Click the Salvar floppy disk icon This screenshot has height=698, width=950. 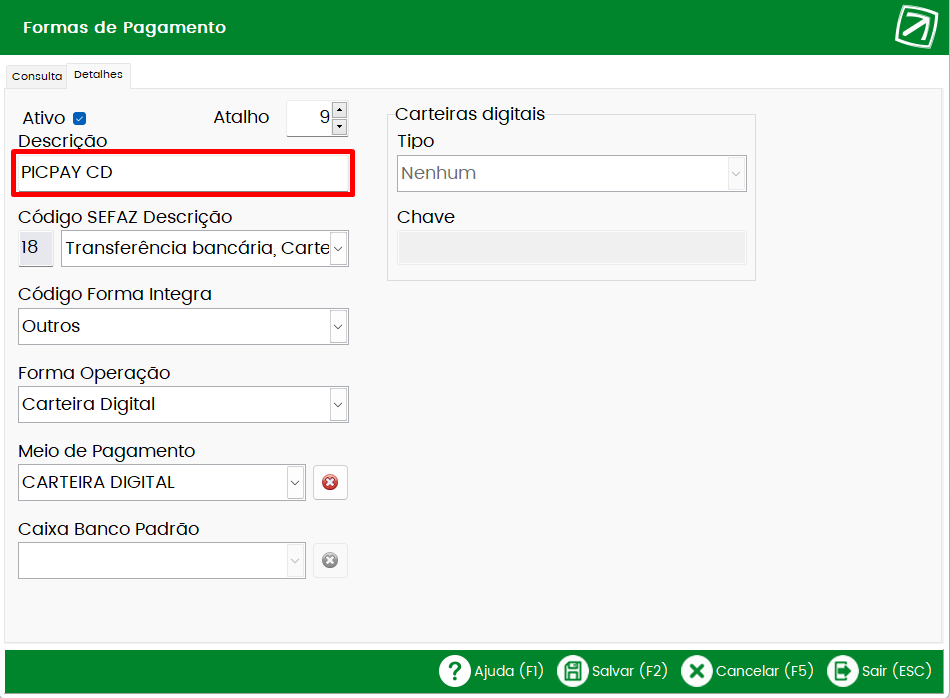click(573, 671)
